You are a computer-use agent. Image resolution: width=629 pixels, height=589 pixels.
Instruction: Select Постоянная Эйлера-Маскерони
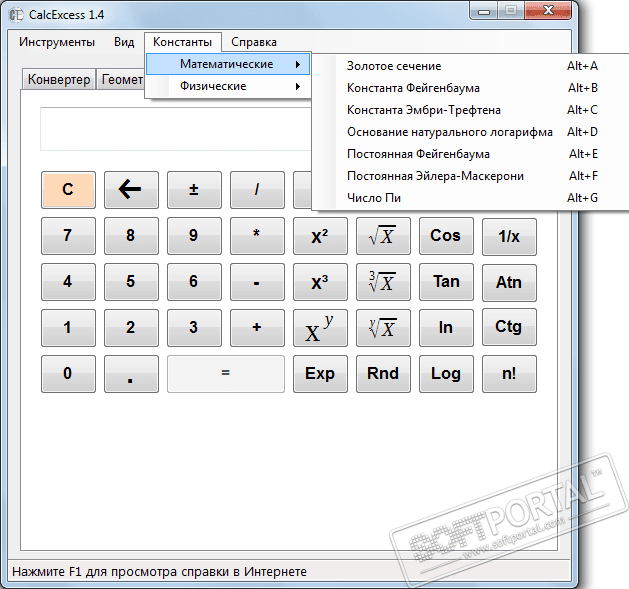coord(472,176)
